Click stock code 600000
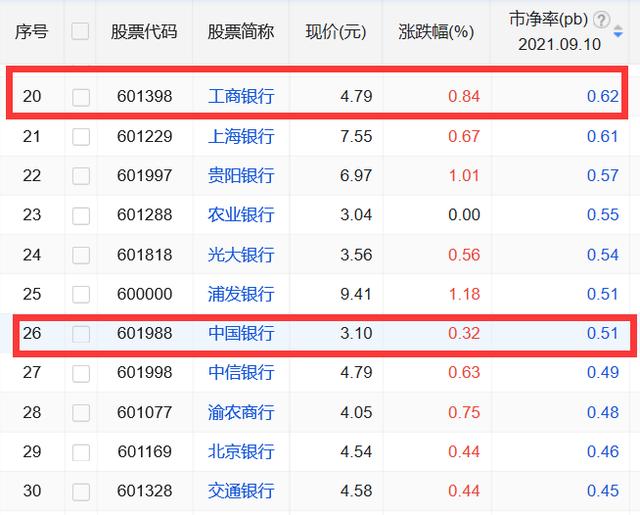 (144, 294)
